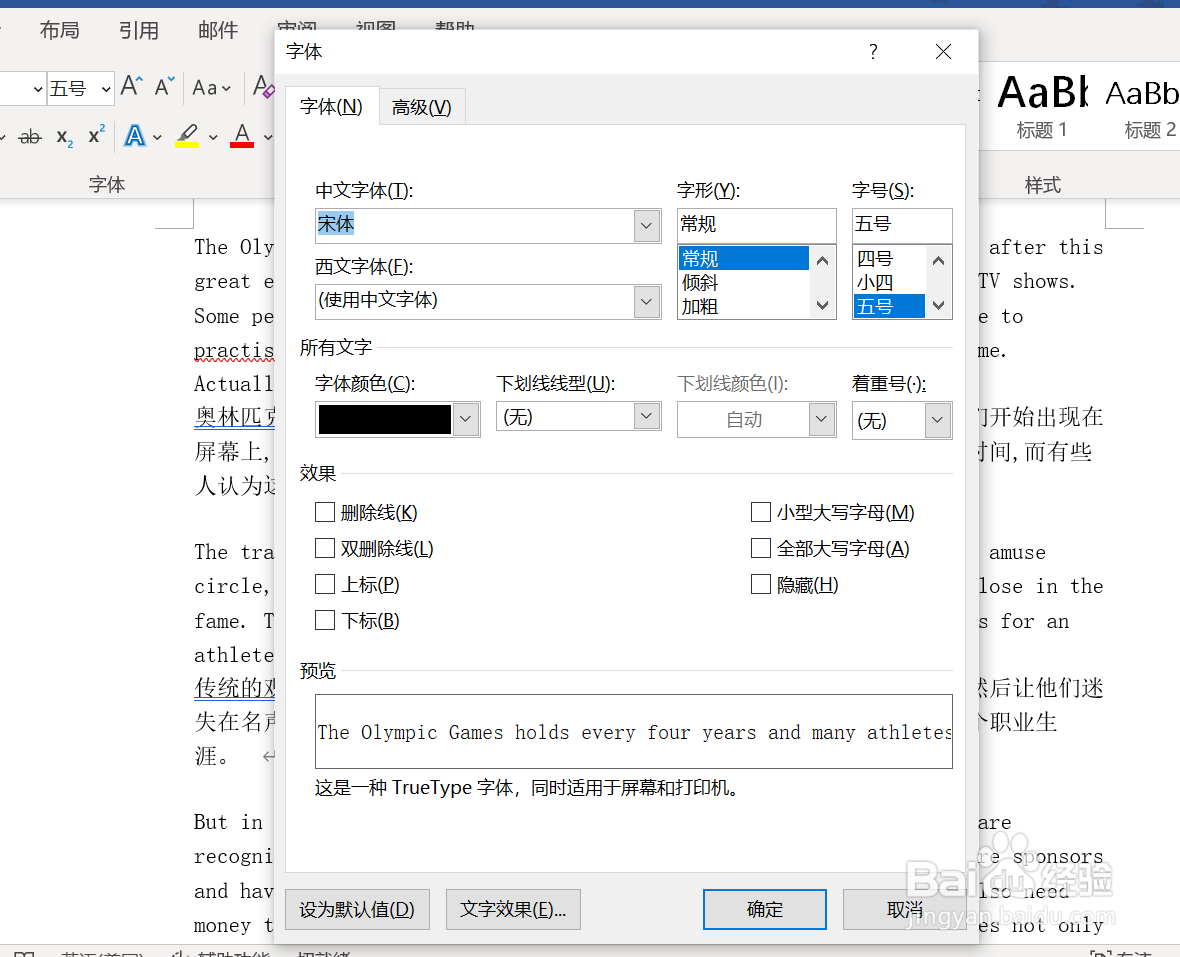Select 常规 in the 字形 list
The image size is (1180, 957).
744,258
